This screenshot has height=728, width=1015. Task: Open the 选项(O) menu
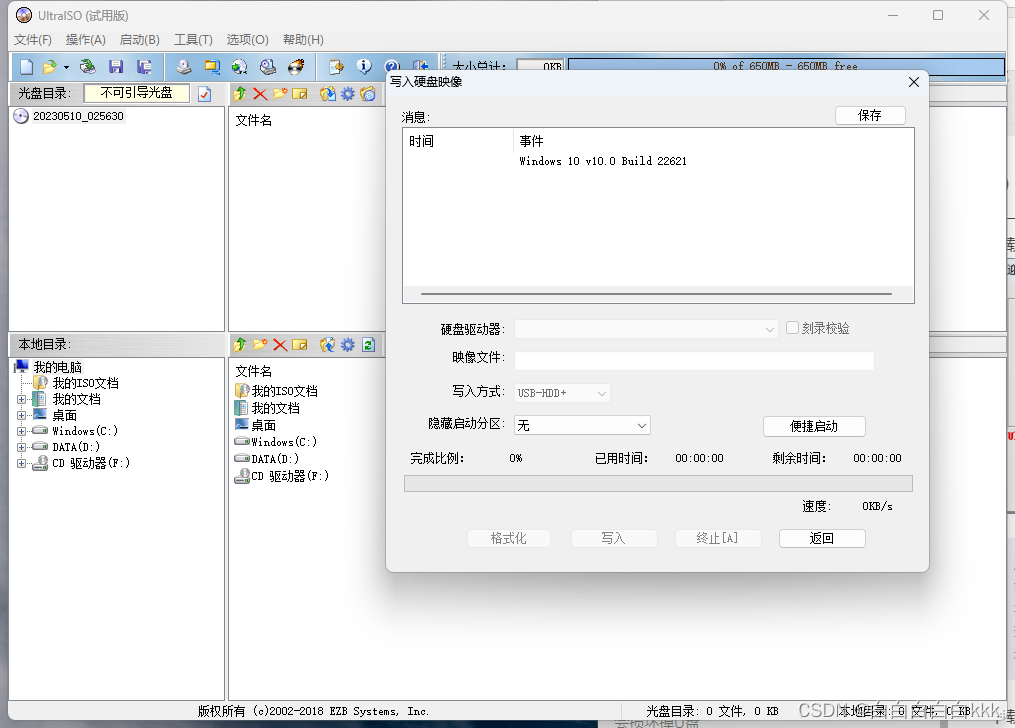[x=247, y=40]
